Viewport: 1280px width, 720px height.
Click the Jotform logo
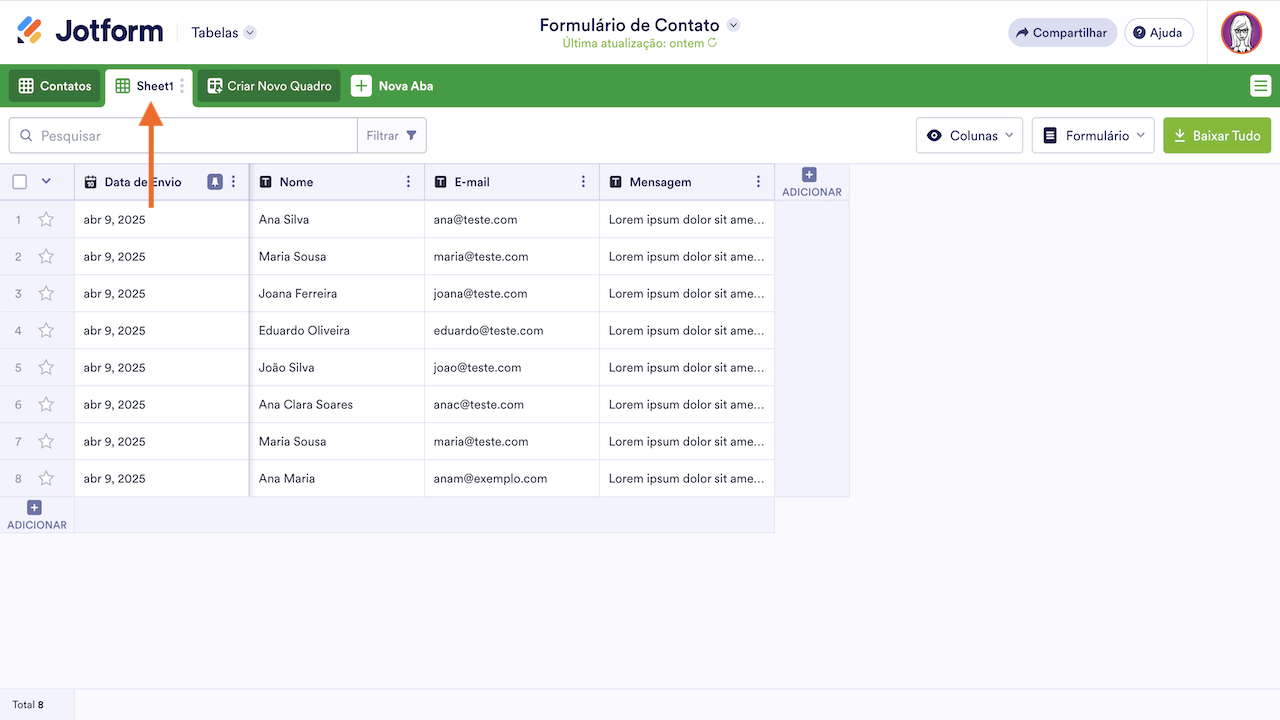tap(90, 32)
